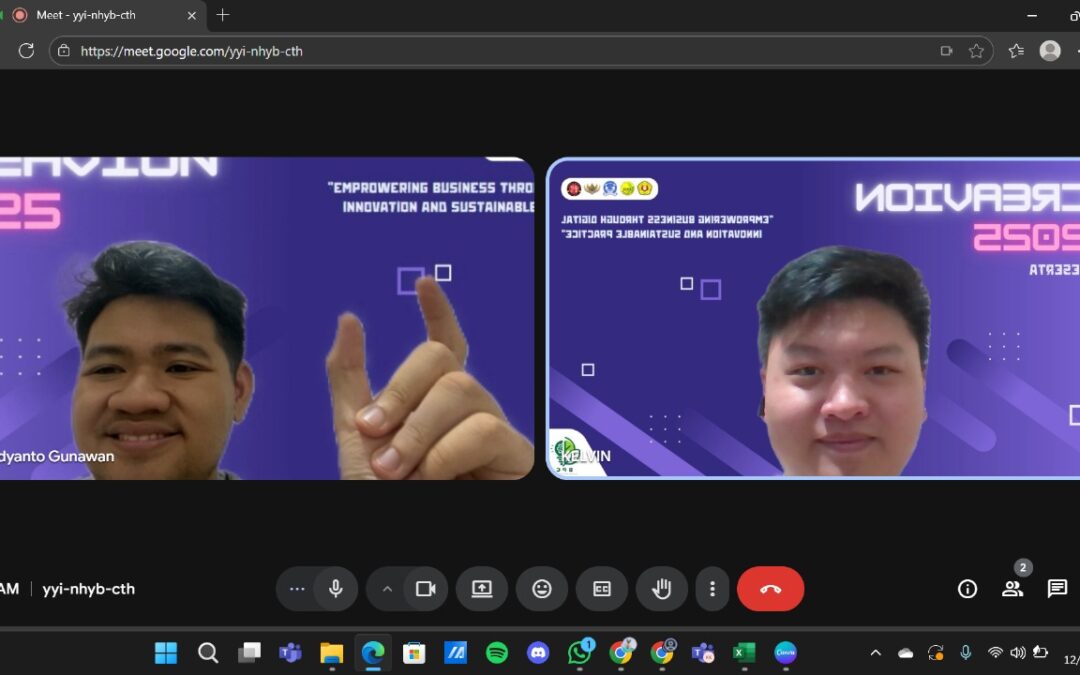The height and width of the screenshot is (675, 1080).
Task: Open the three-dot more options menu
Action: click(x=712, y=589)
